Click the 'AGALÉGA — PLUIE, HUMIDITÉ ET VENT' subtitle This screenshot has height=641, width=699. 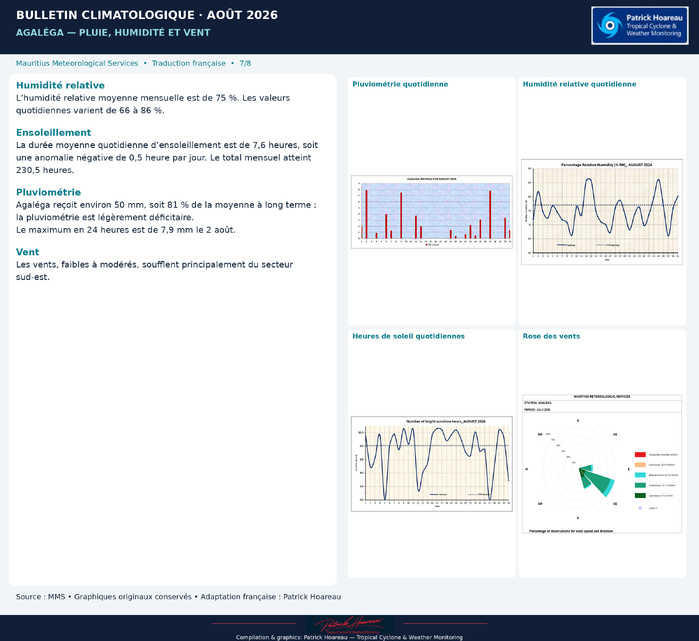tap(113, 33)
